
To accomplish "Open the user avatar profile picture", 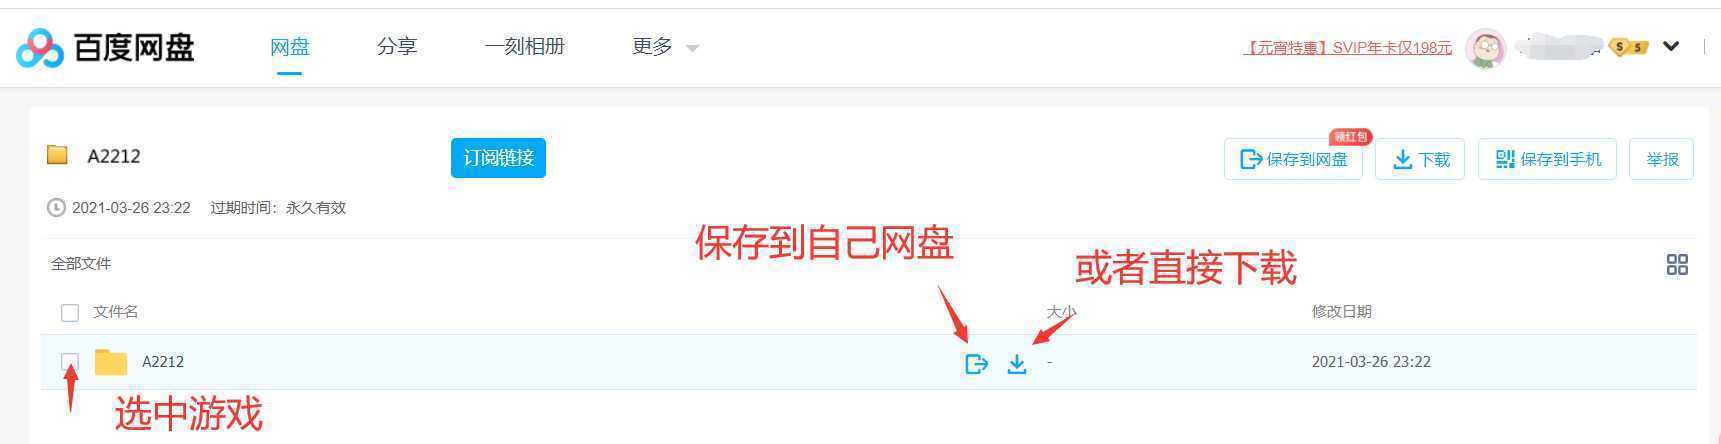I will click(1485, 47).
